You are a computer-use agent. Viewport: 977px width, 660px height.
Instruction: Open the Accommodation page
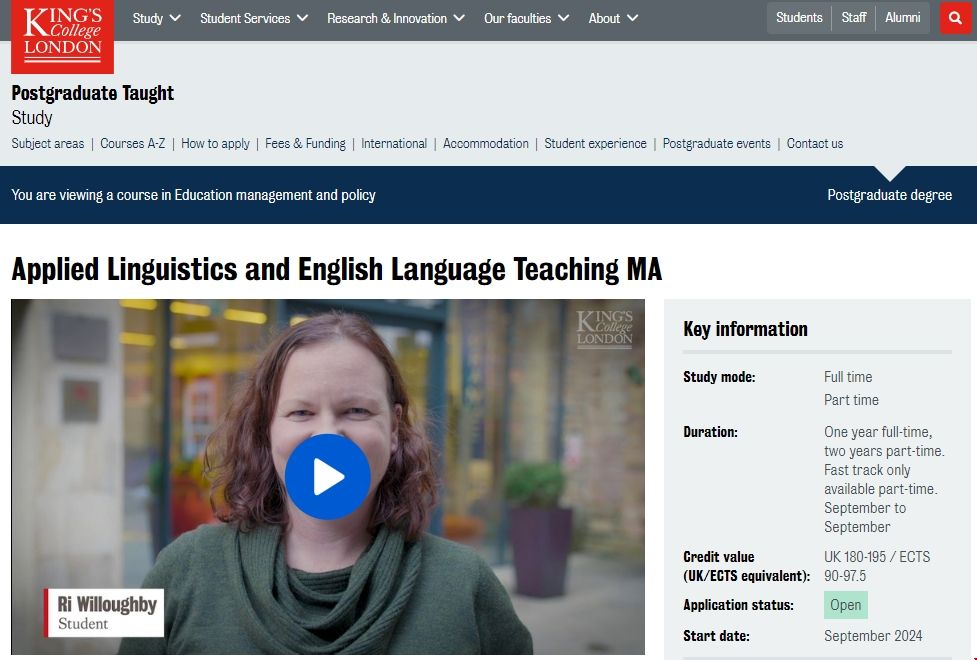click(486, 144)
